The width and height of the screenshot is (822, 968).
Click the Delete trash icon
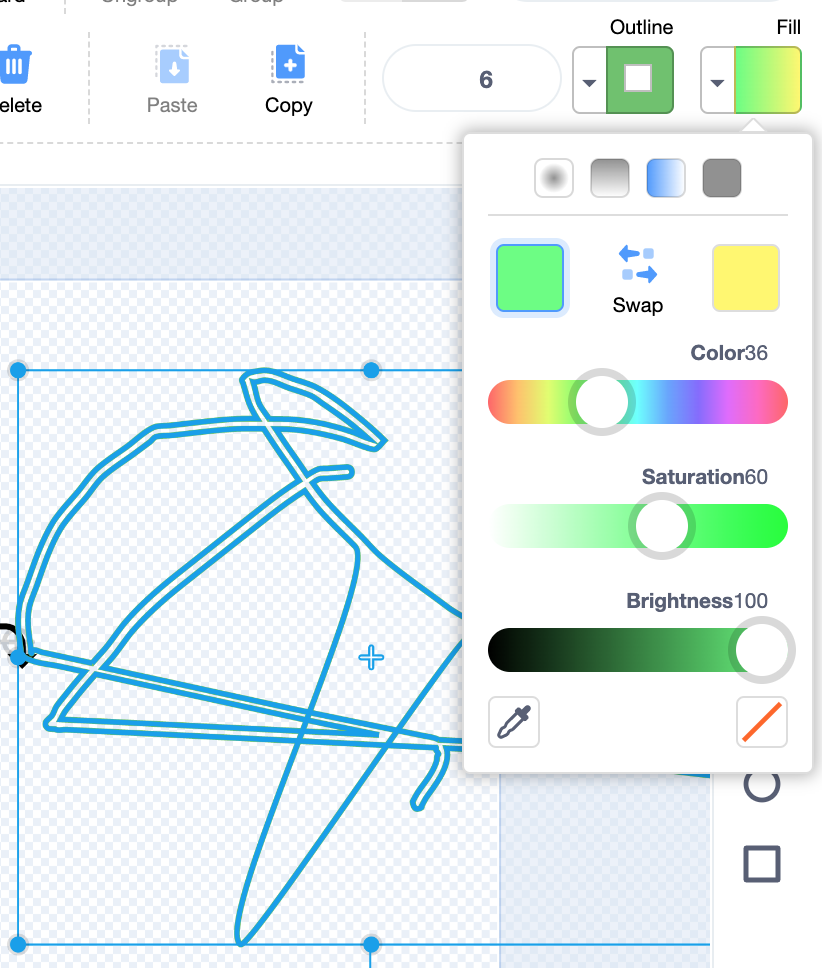pyautogui.click(x=14, y=64)
